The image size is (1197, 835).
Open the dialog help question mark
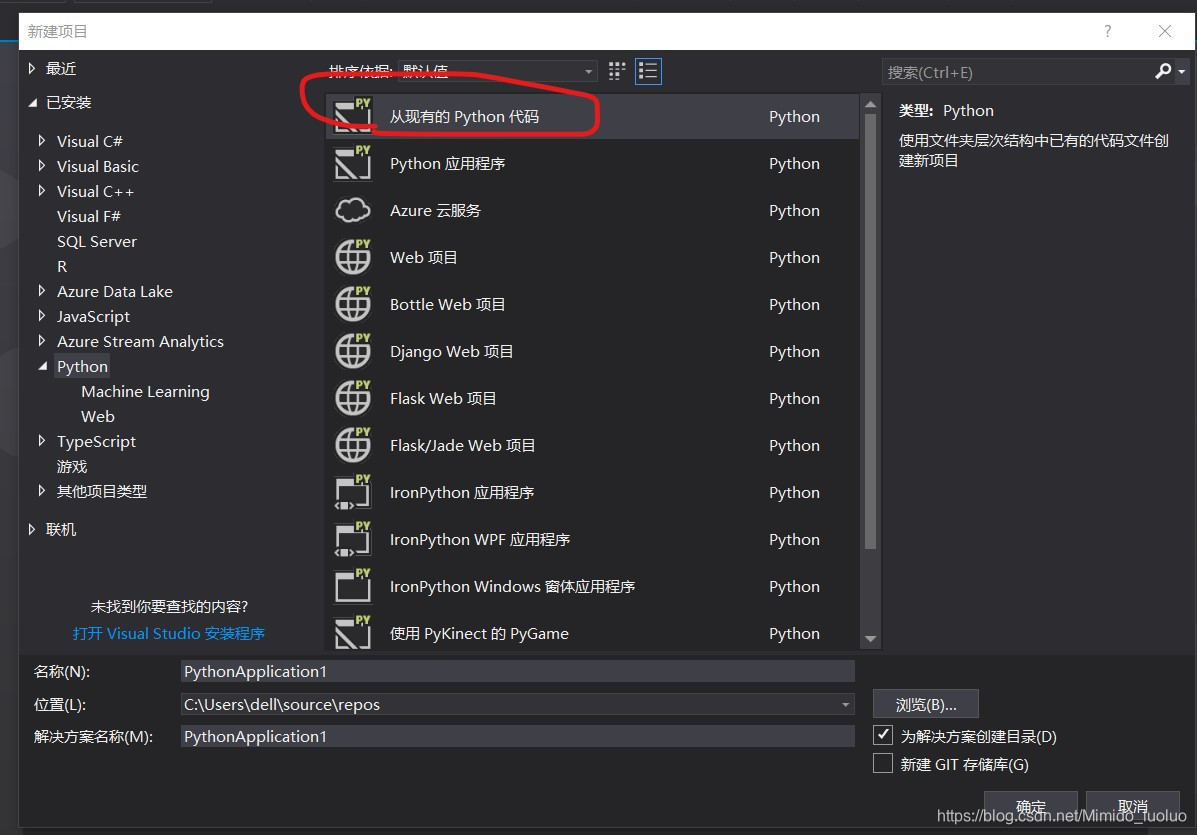[x=1107, y=31]
